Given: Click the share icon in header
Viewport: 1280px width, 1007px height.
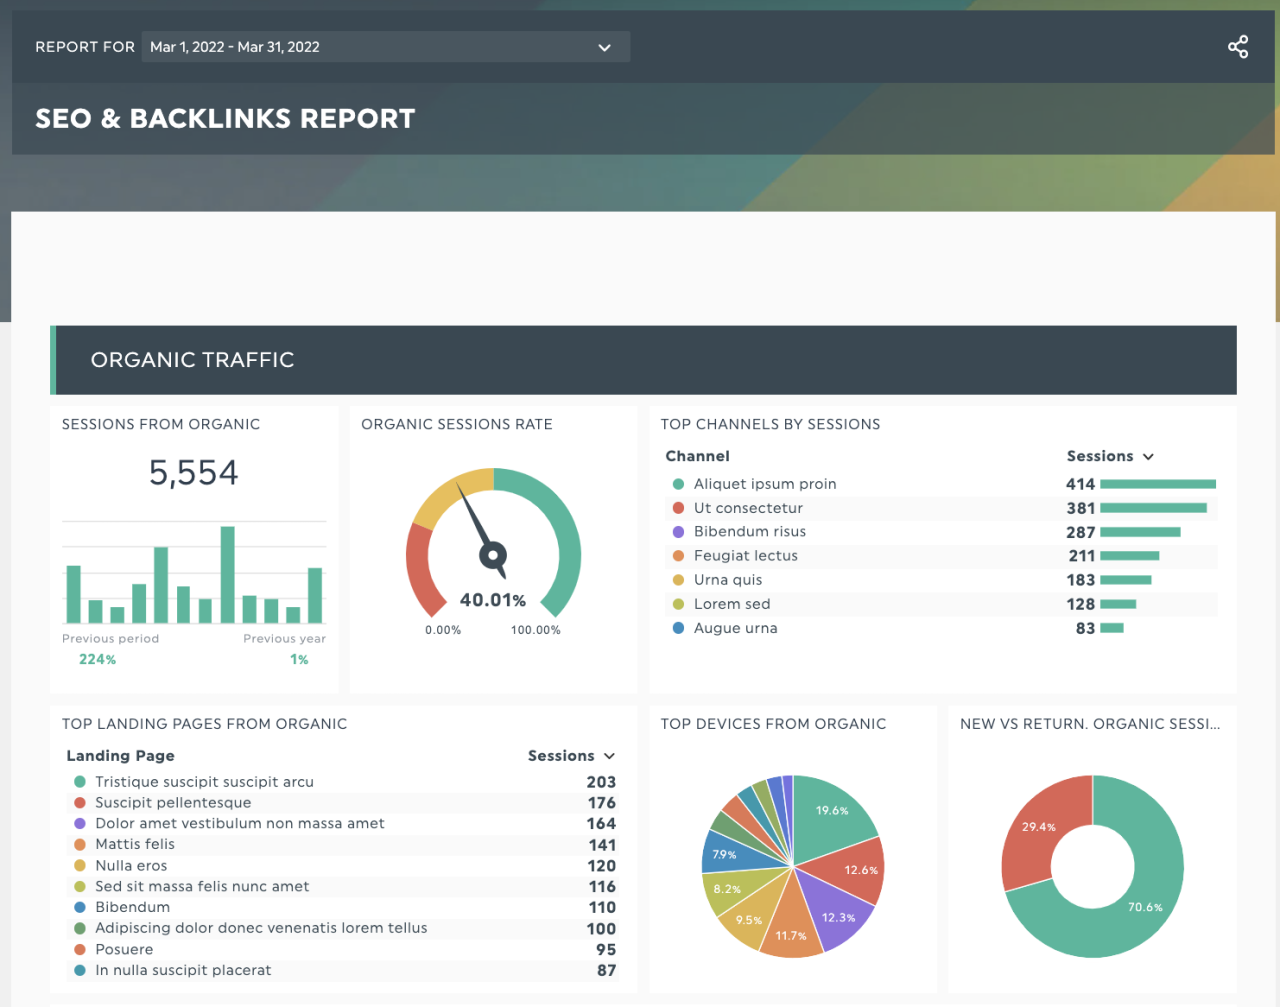Looking at the screenshot, I should point(1238,47).
